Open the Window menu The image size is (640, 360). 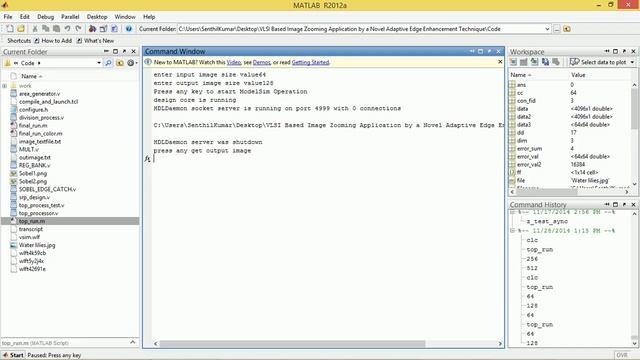coord(125,17)
